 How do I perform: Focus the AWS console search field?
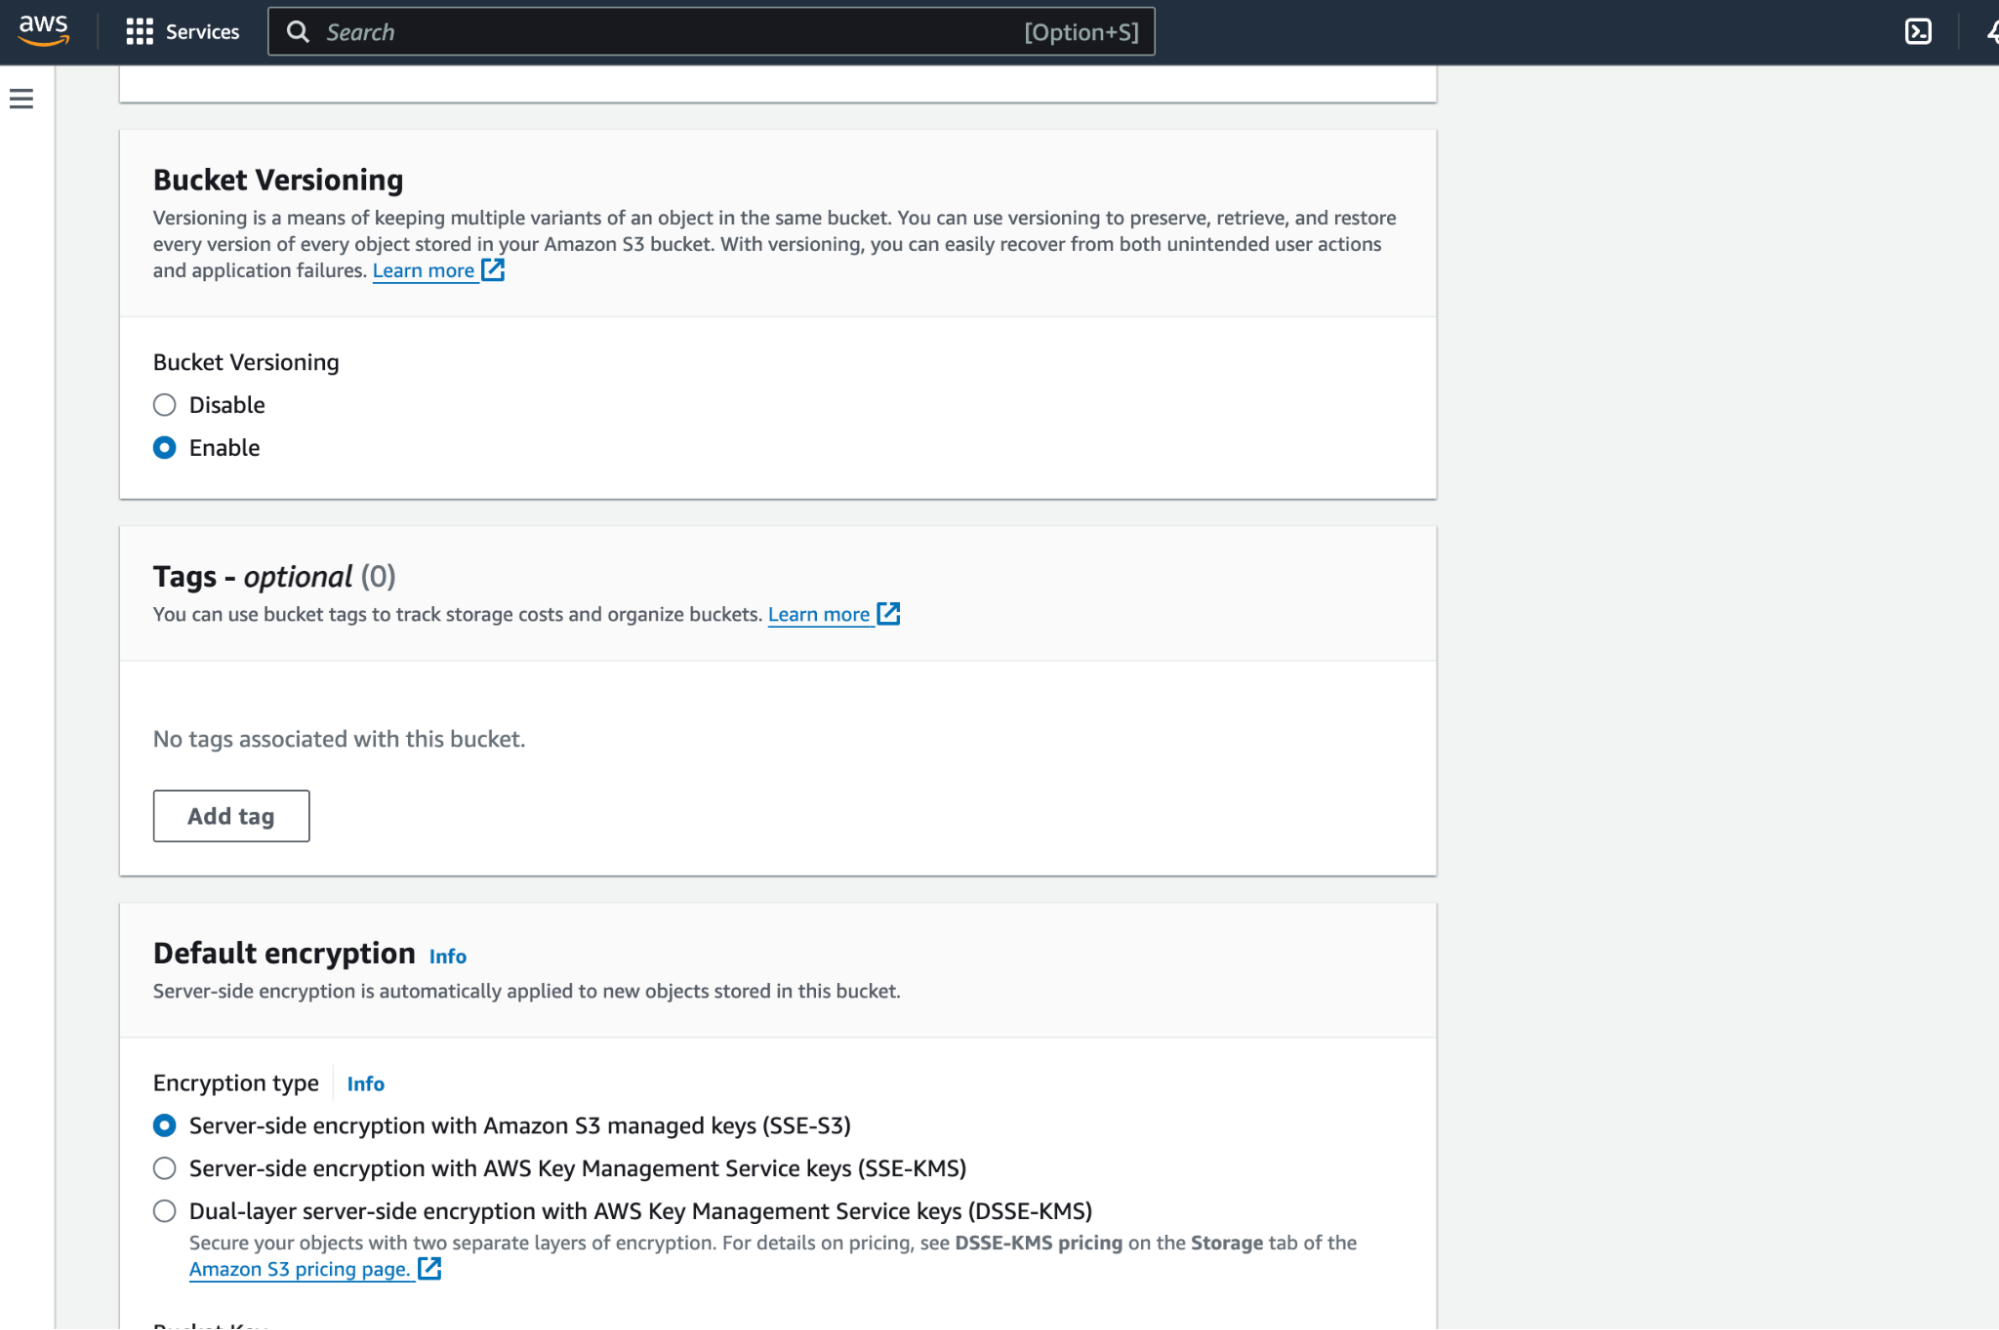click(x=711, y=32)
